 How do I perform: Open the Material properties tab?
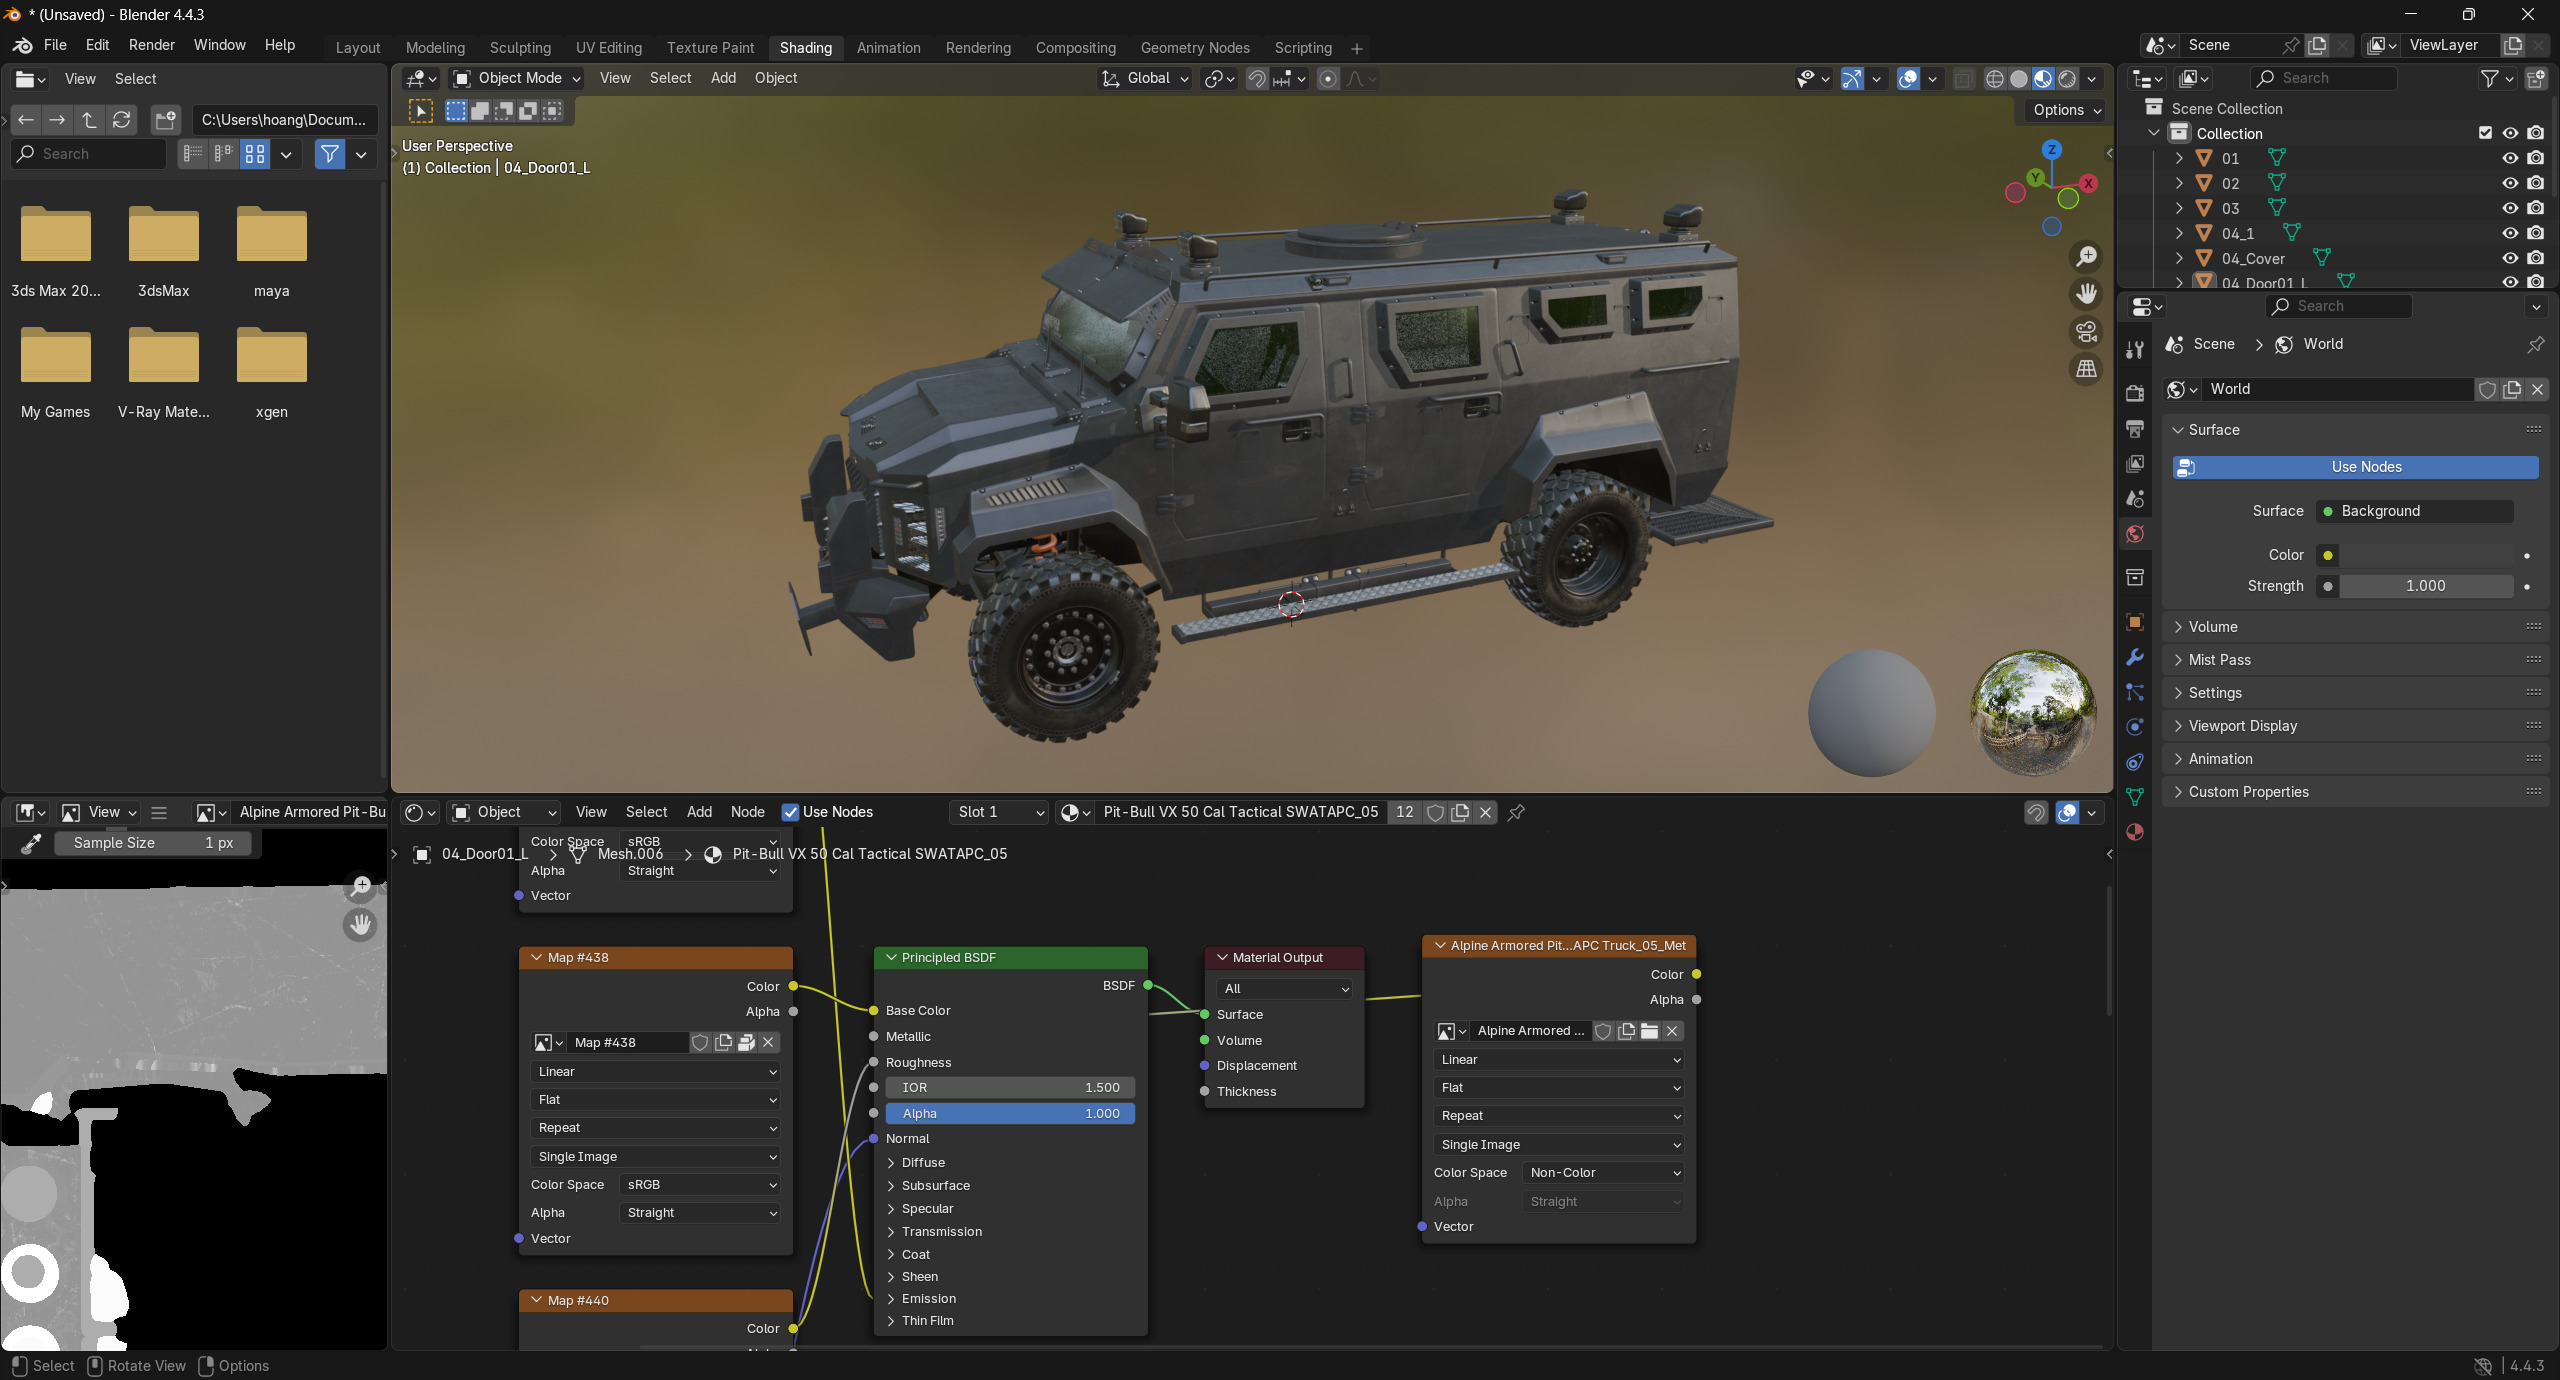click(2135, 832)
